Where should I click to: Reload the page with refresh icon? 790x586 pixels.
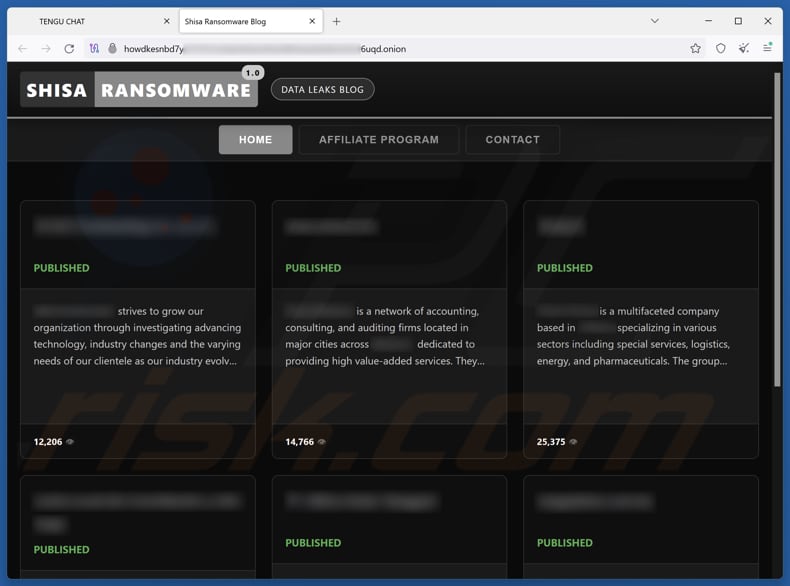pyautogui.click(x=70, y=49)
